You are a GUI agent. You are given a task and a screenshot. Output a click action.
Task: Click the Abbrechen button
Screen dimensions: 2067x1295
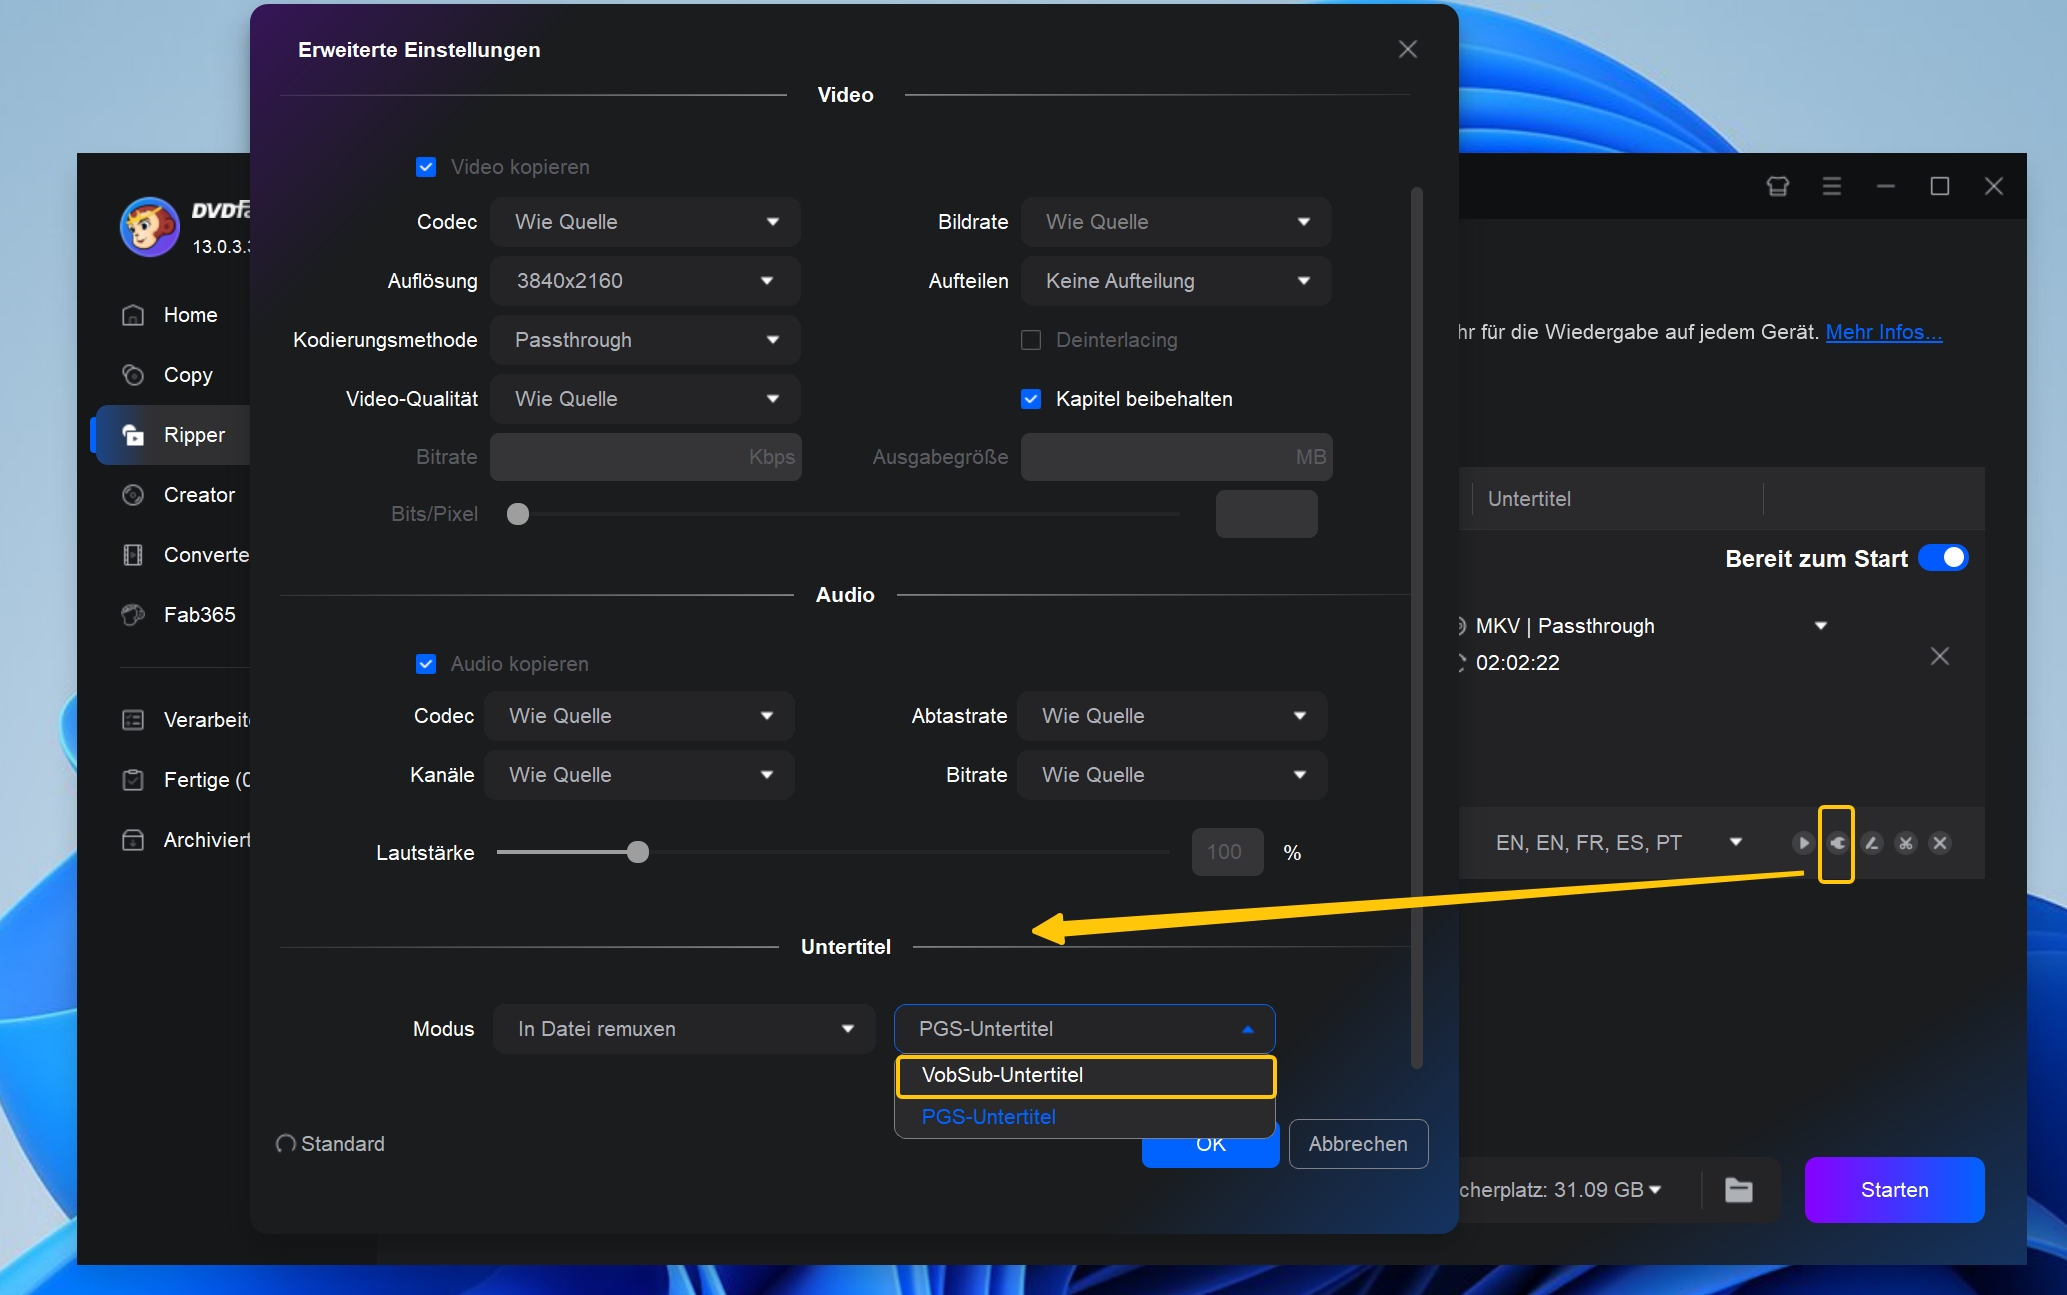1358,1144
